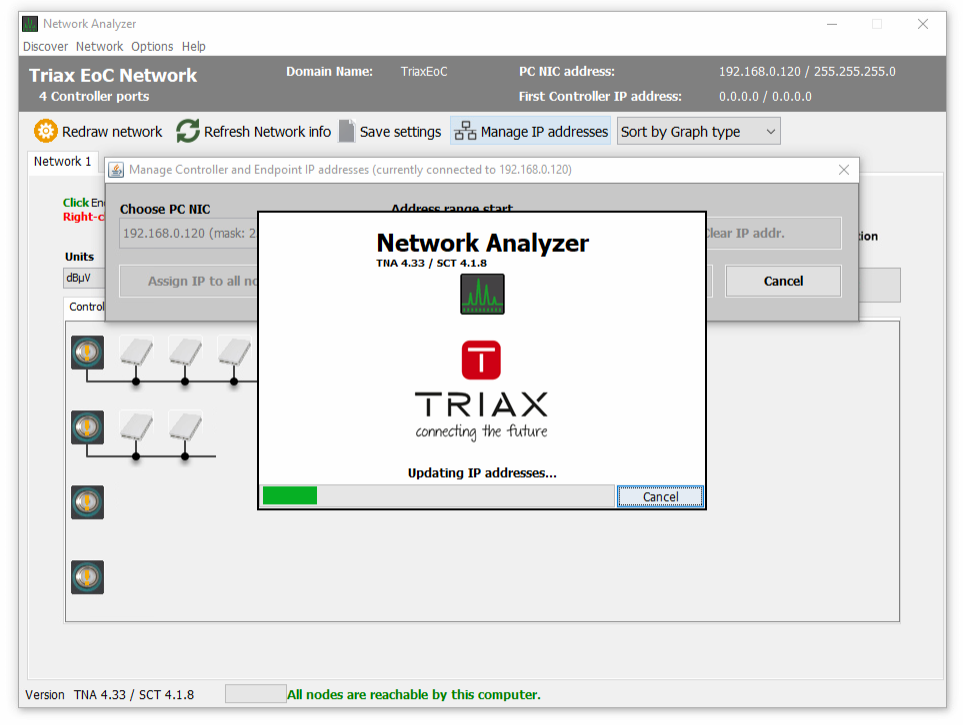Click the Save settings label
Viewport: 963px width, 725px height.
(x=400, y=132)
